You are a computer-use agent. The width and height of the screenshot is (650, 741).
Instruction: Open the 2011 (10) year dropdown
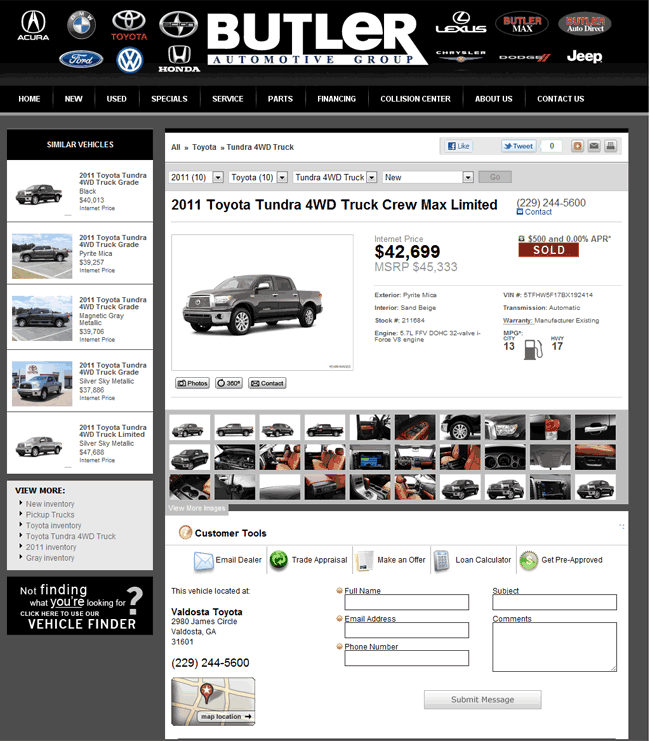[x=196, y=177]
